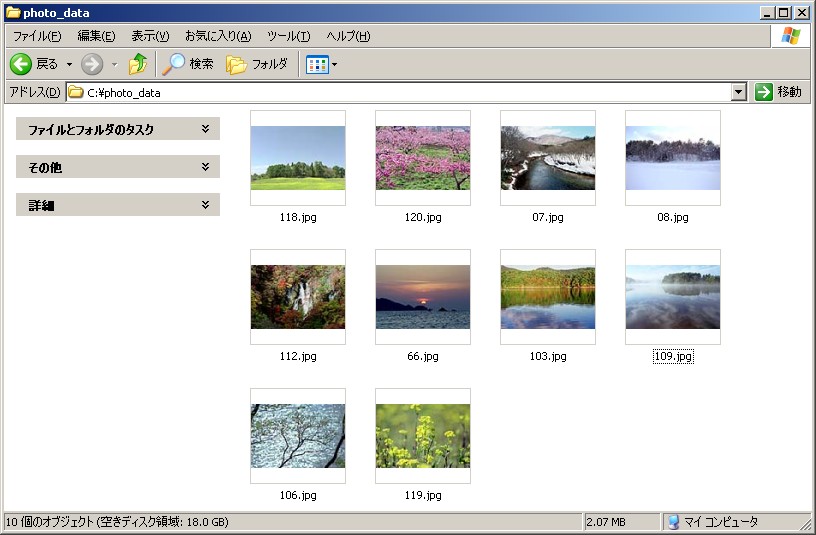Click the 移動 button label
Image resolution: width=816 pixels, height=535 pixels.
(789, 92)
